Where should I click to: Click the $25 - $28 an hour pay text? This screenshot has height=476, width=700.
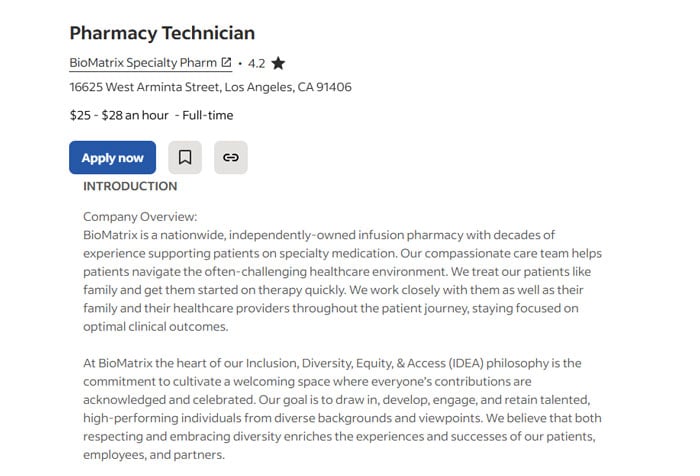click(119, 116)
